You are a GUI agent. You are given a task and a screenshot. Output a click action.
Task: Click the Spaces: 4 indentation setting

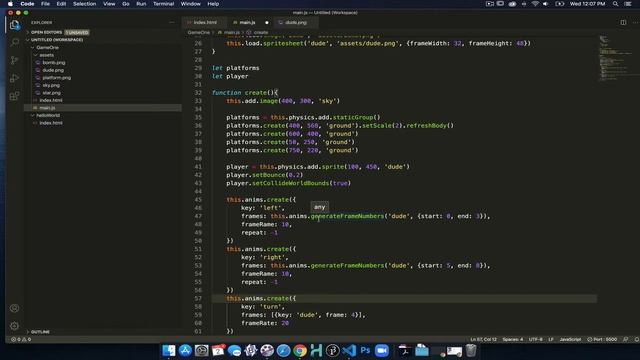(513, 339)
